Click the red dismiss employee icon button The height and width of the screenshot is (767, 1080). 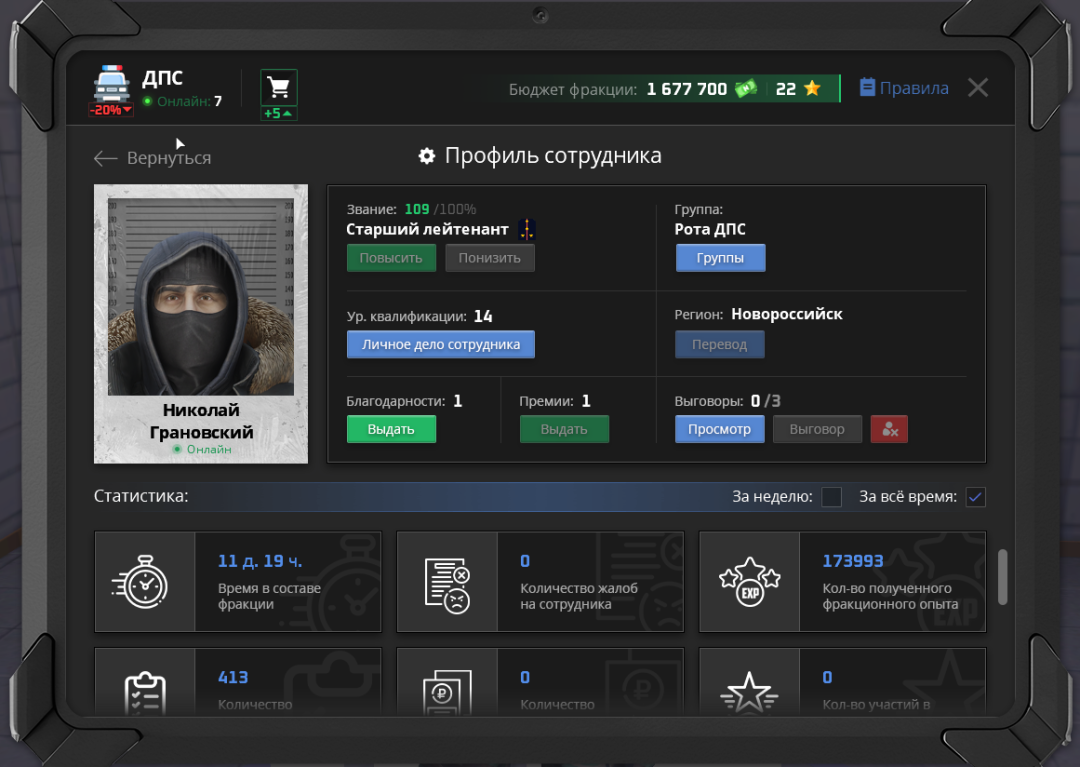click(889, 429)
